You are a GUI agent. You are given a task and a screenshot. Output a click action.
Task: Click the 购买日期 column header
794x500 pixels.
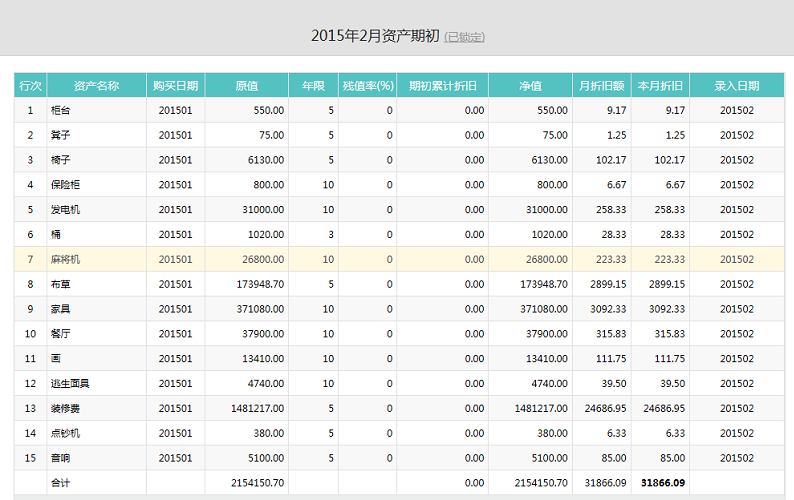tap(175, 86)
